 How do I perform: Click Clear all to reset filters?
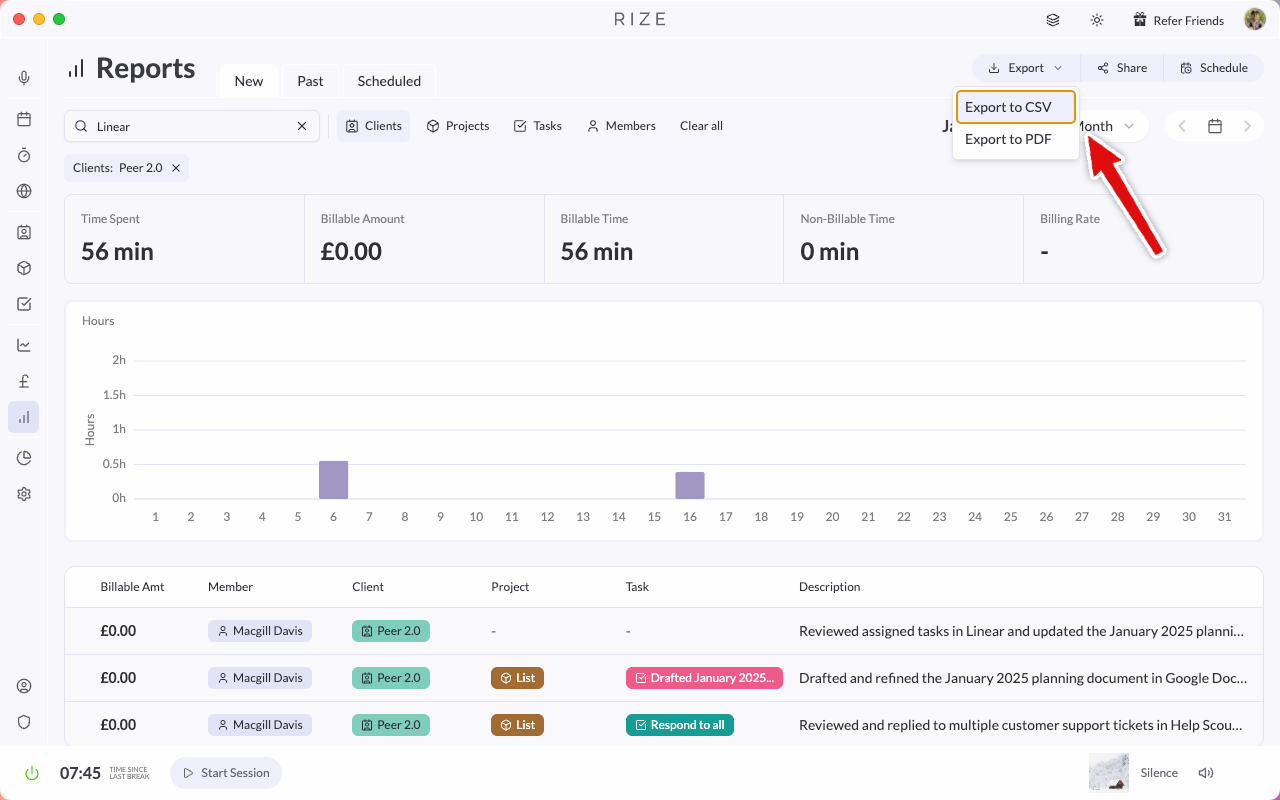701,125
